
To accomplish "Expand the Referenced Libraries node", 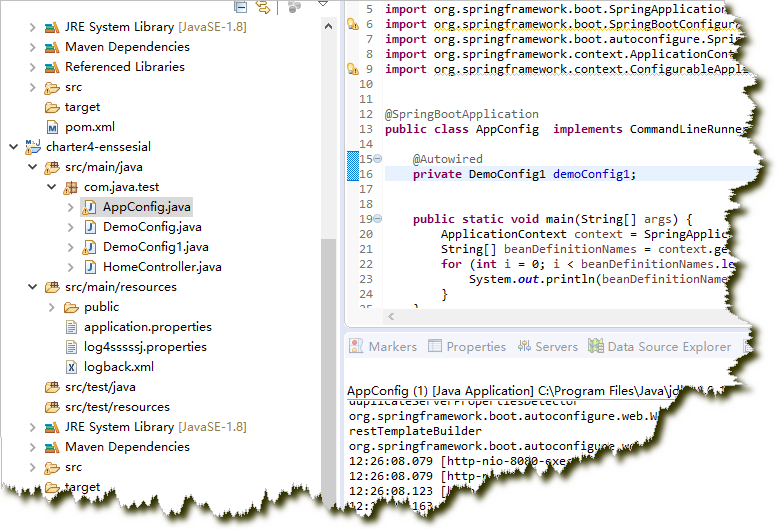I will click(x=32, y=67).
